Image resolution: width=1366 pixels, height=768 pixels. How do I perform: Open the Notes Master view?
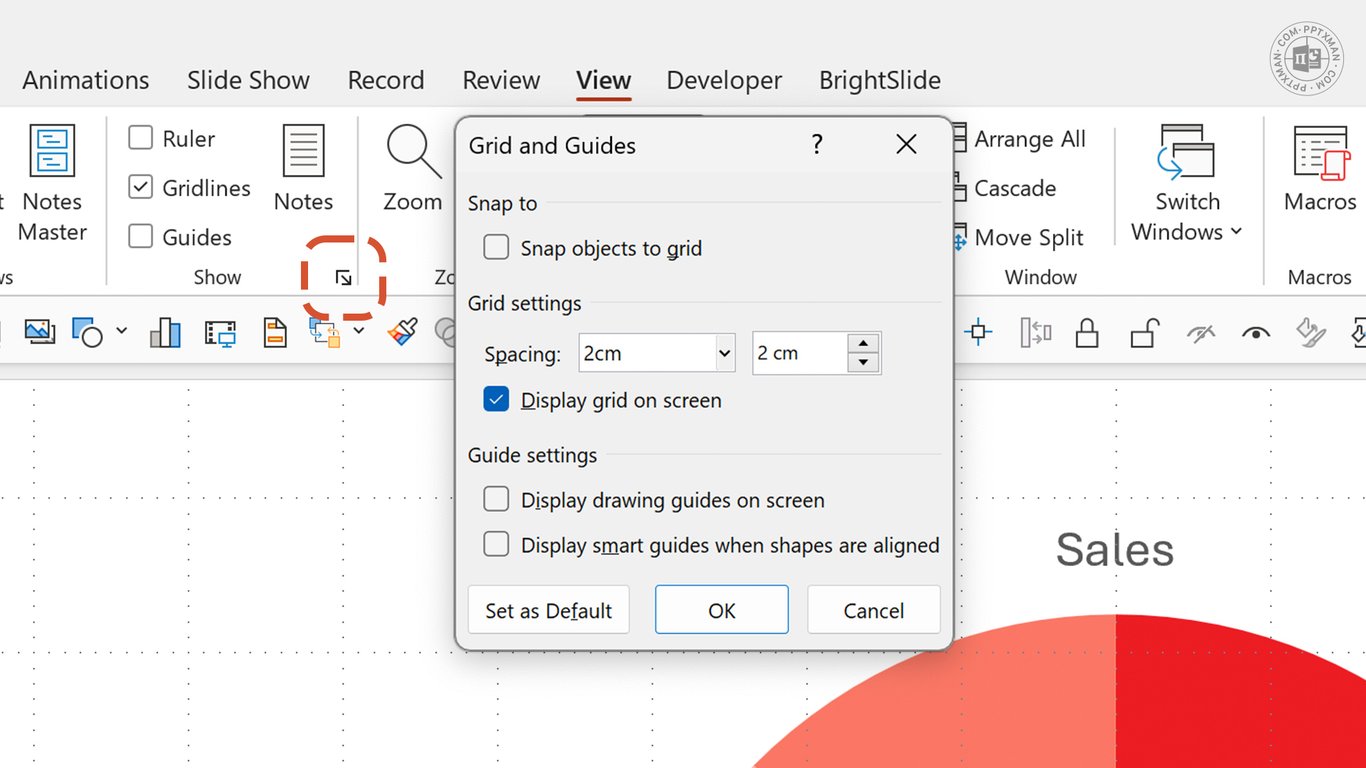coord(52,184)
